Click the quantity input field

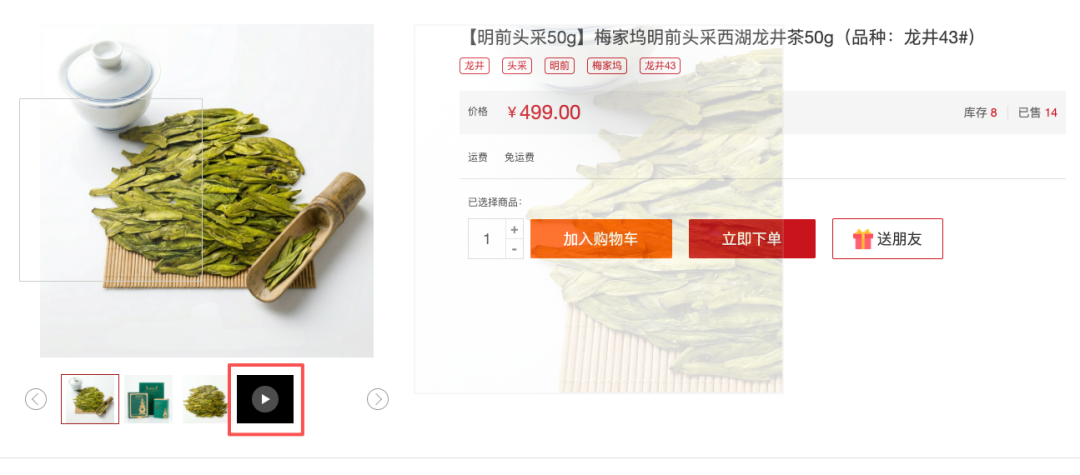487,239
